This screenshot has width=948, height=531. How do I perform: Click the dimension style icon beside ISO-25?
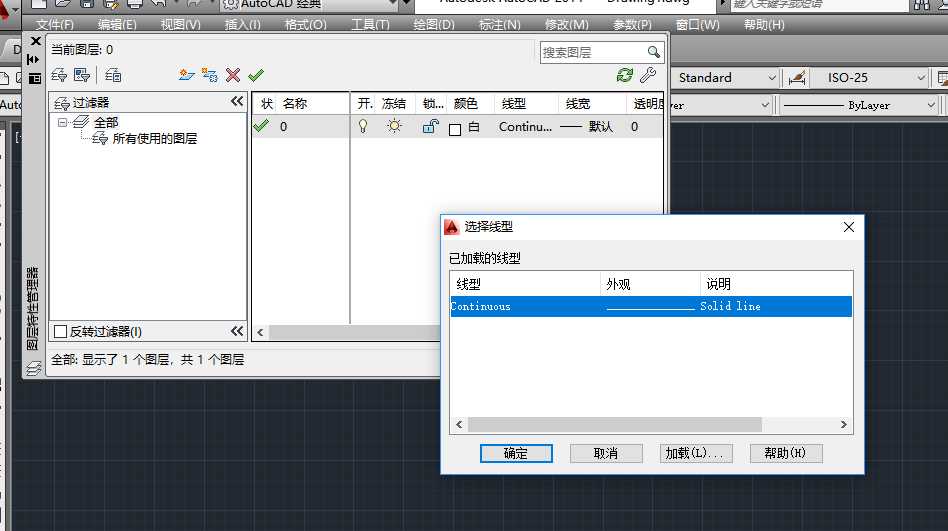pos(797,78)
